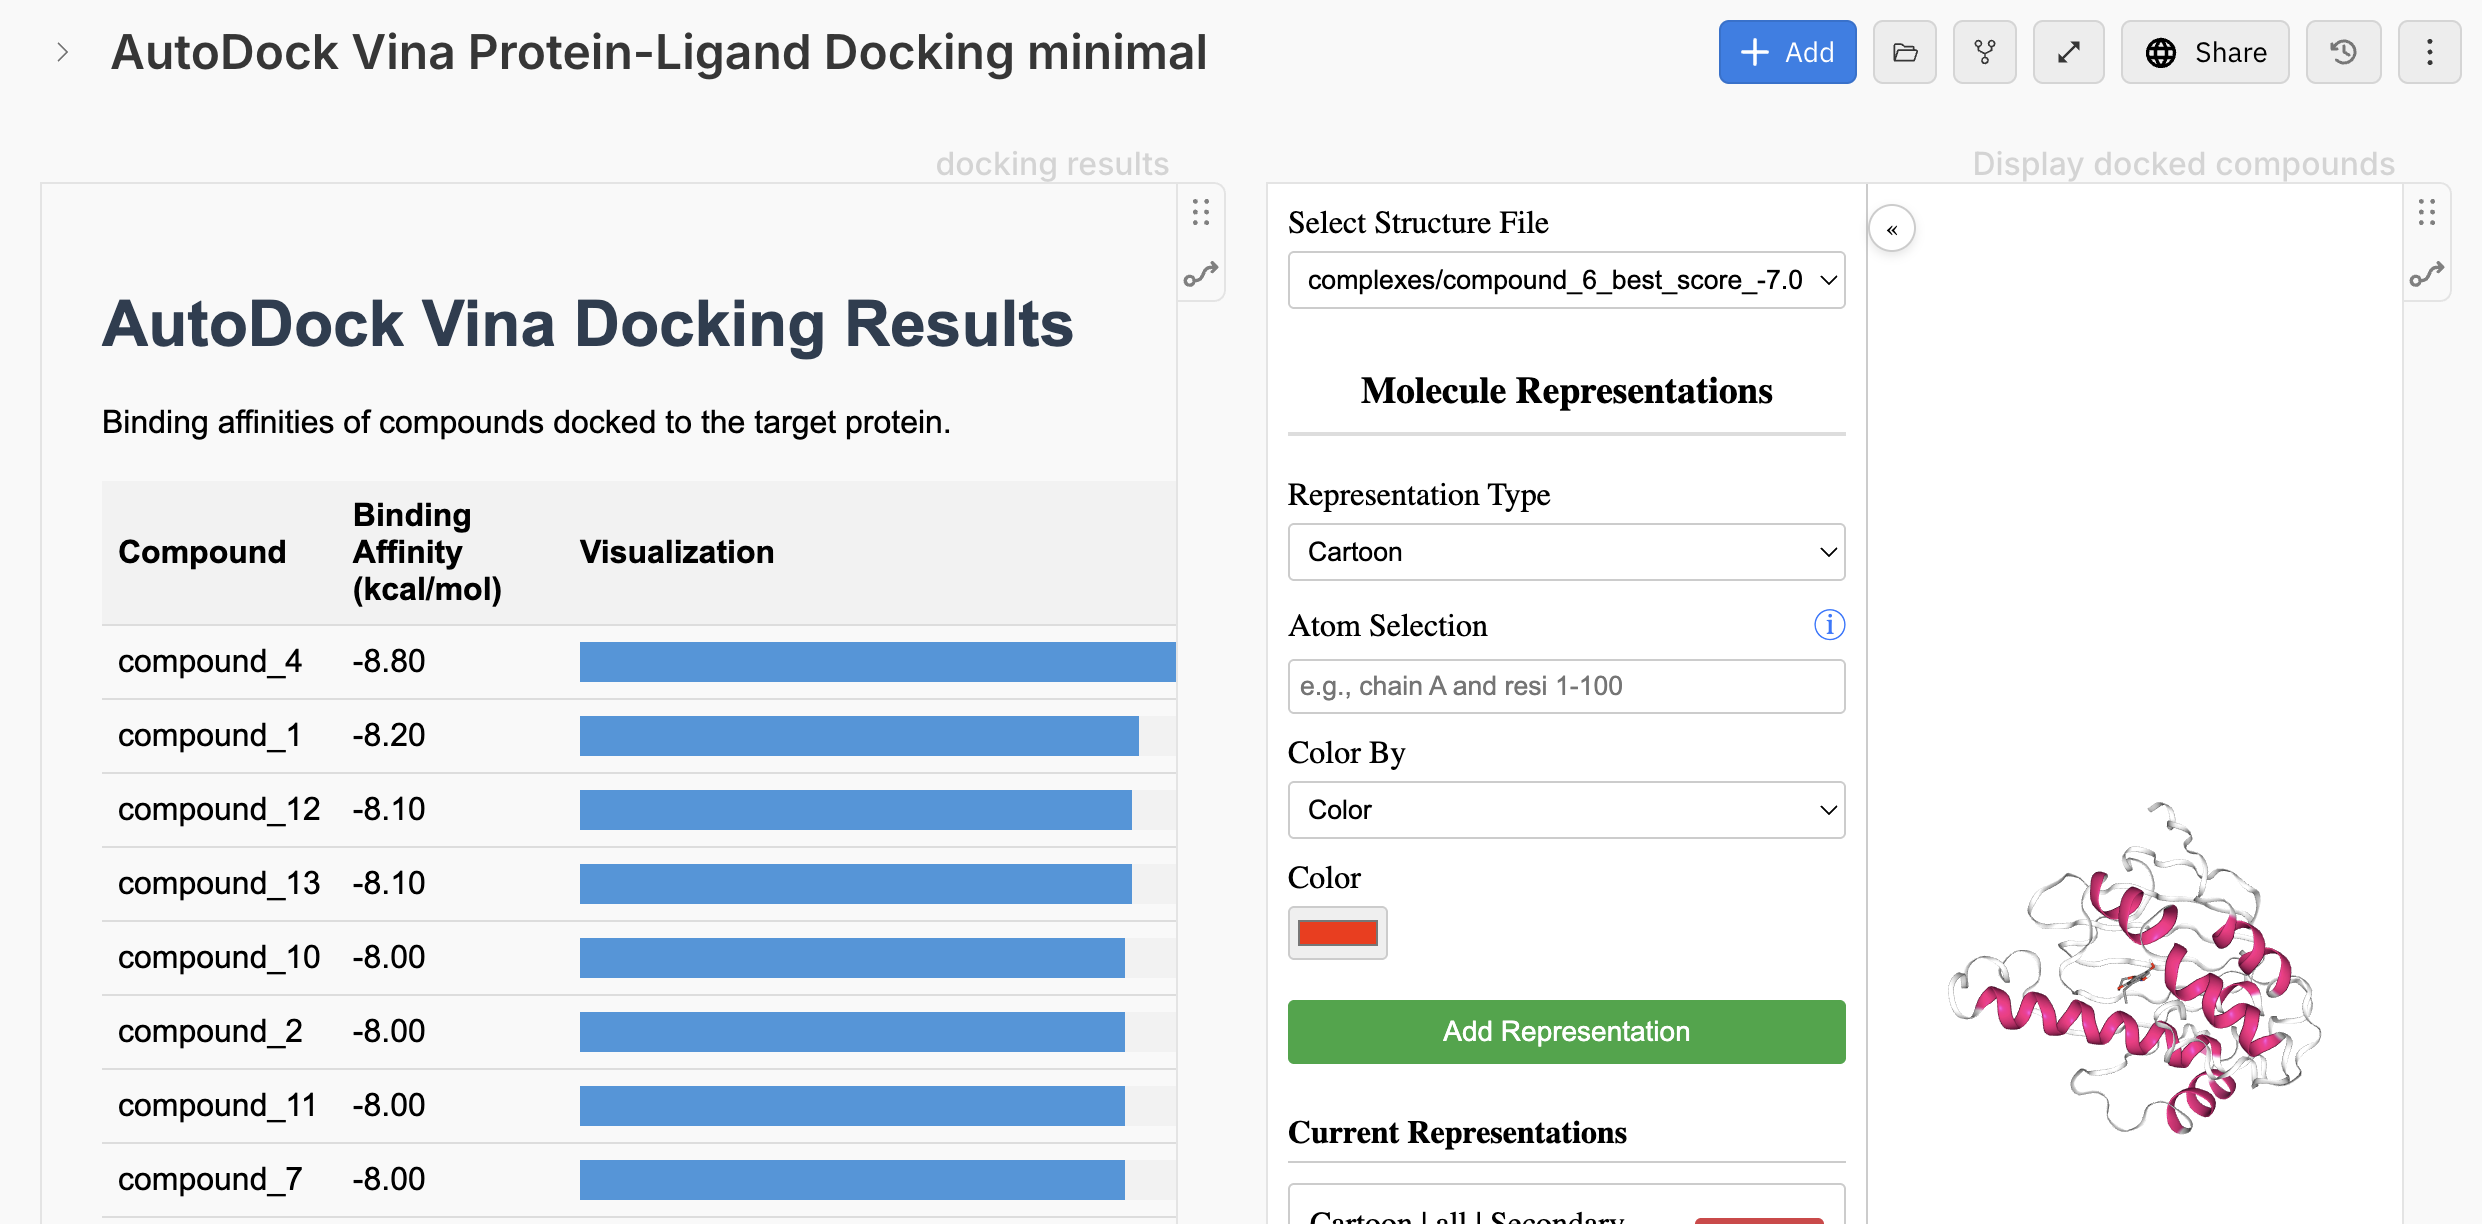Collapse the settings panel with double-chevron

[x=1892, y=230]
